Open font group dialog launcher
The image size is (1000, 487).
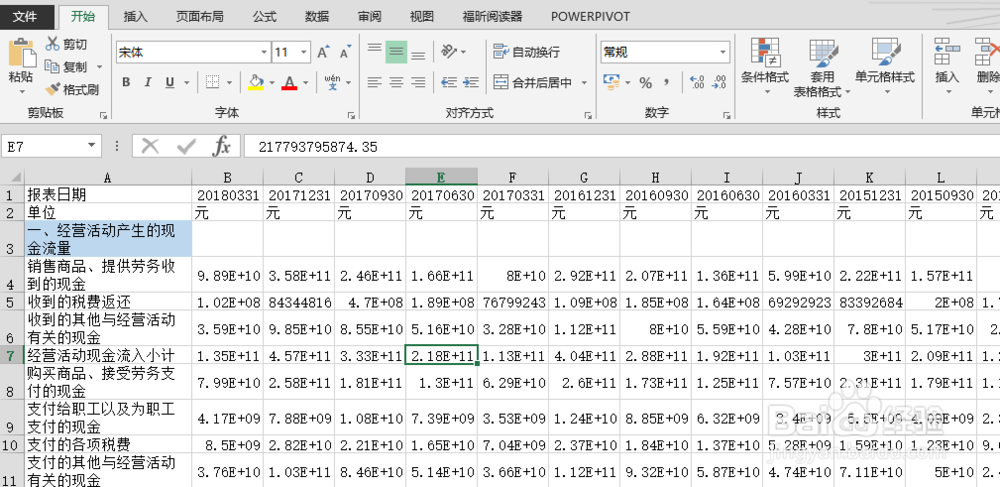pyautogui.click(x=351, y=115)
